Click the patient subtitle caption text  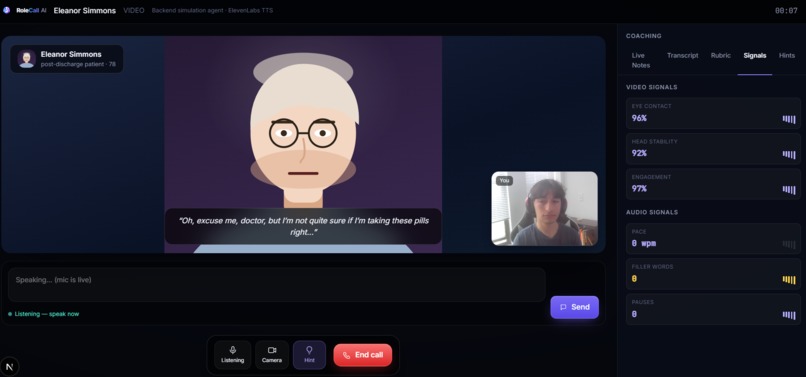tap(303, 226)
